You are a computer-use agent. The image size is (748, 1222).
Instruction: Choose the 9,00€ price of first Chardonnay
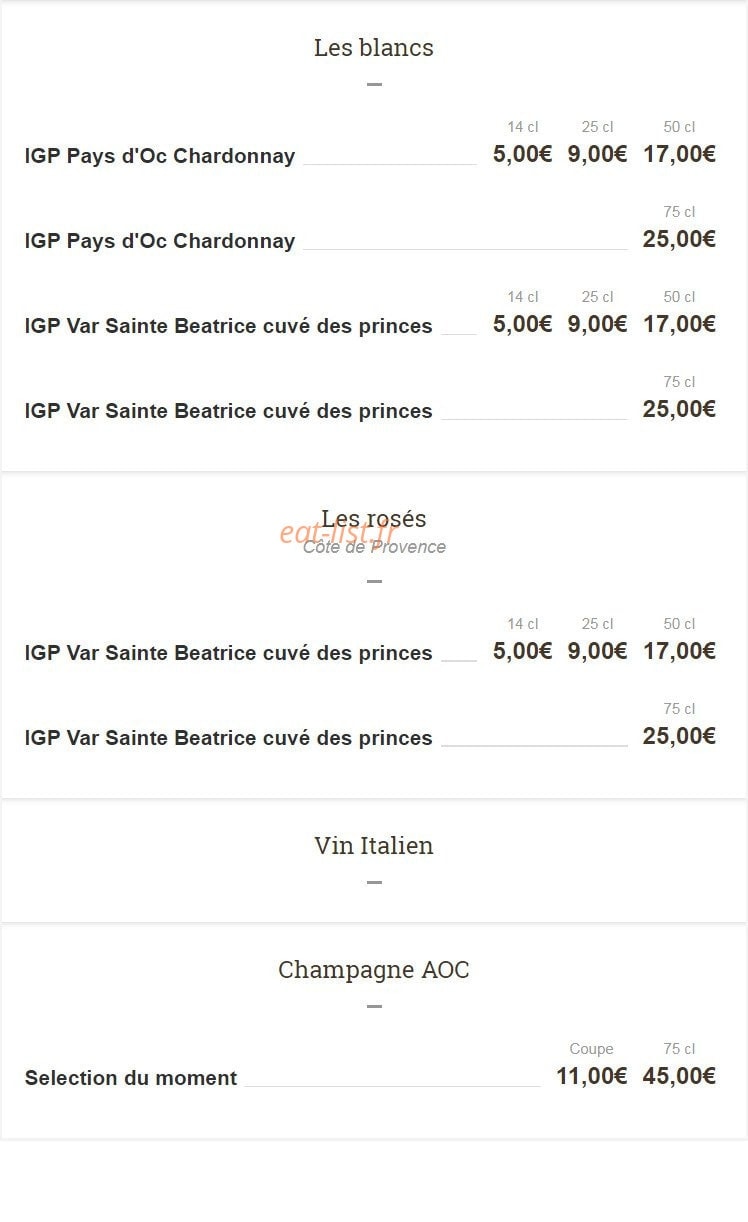[598, 154]
